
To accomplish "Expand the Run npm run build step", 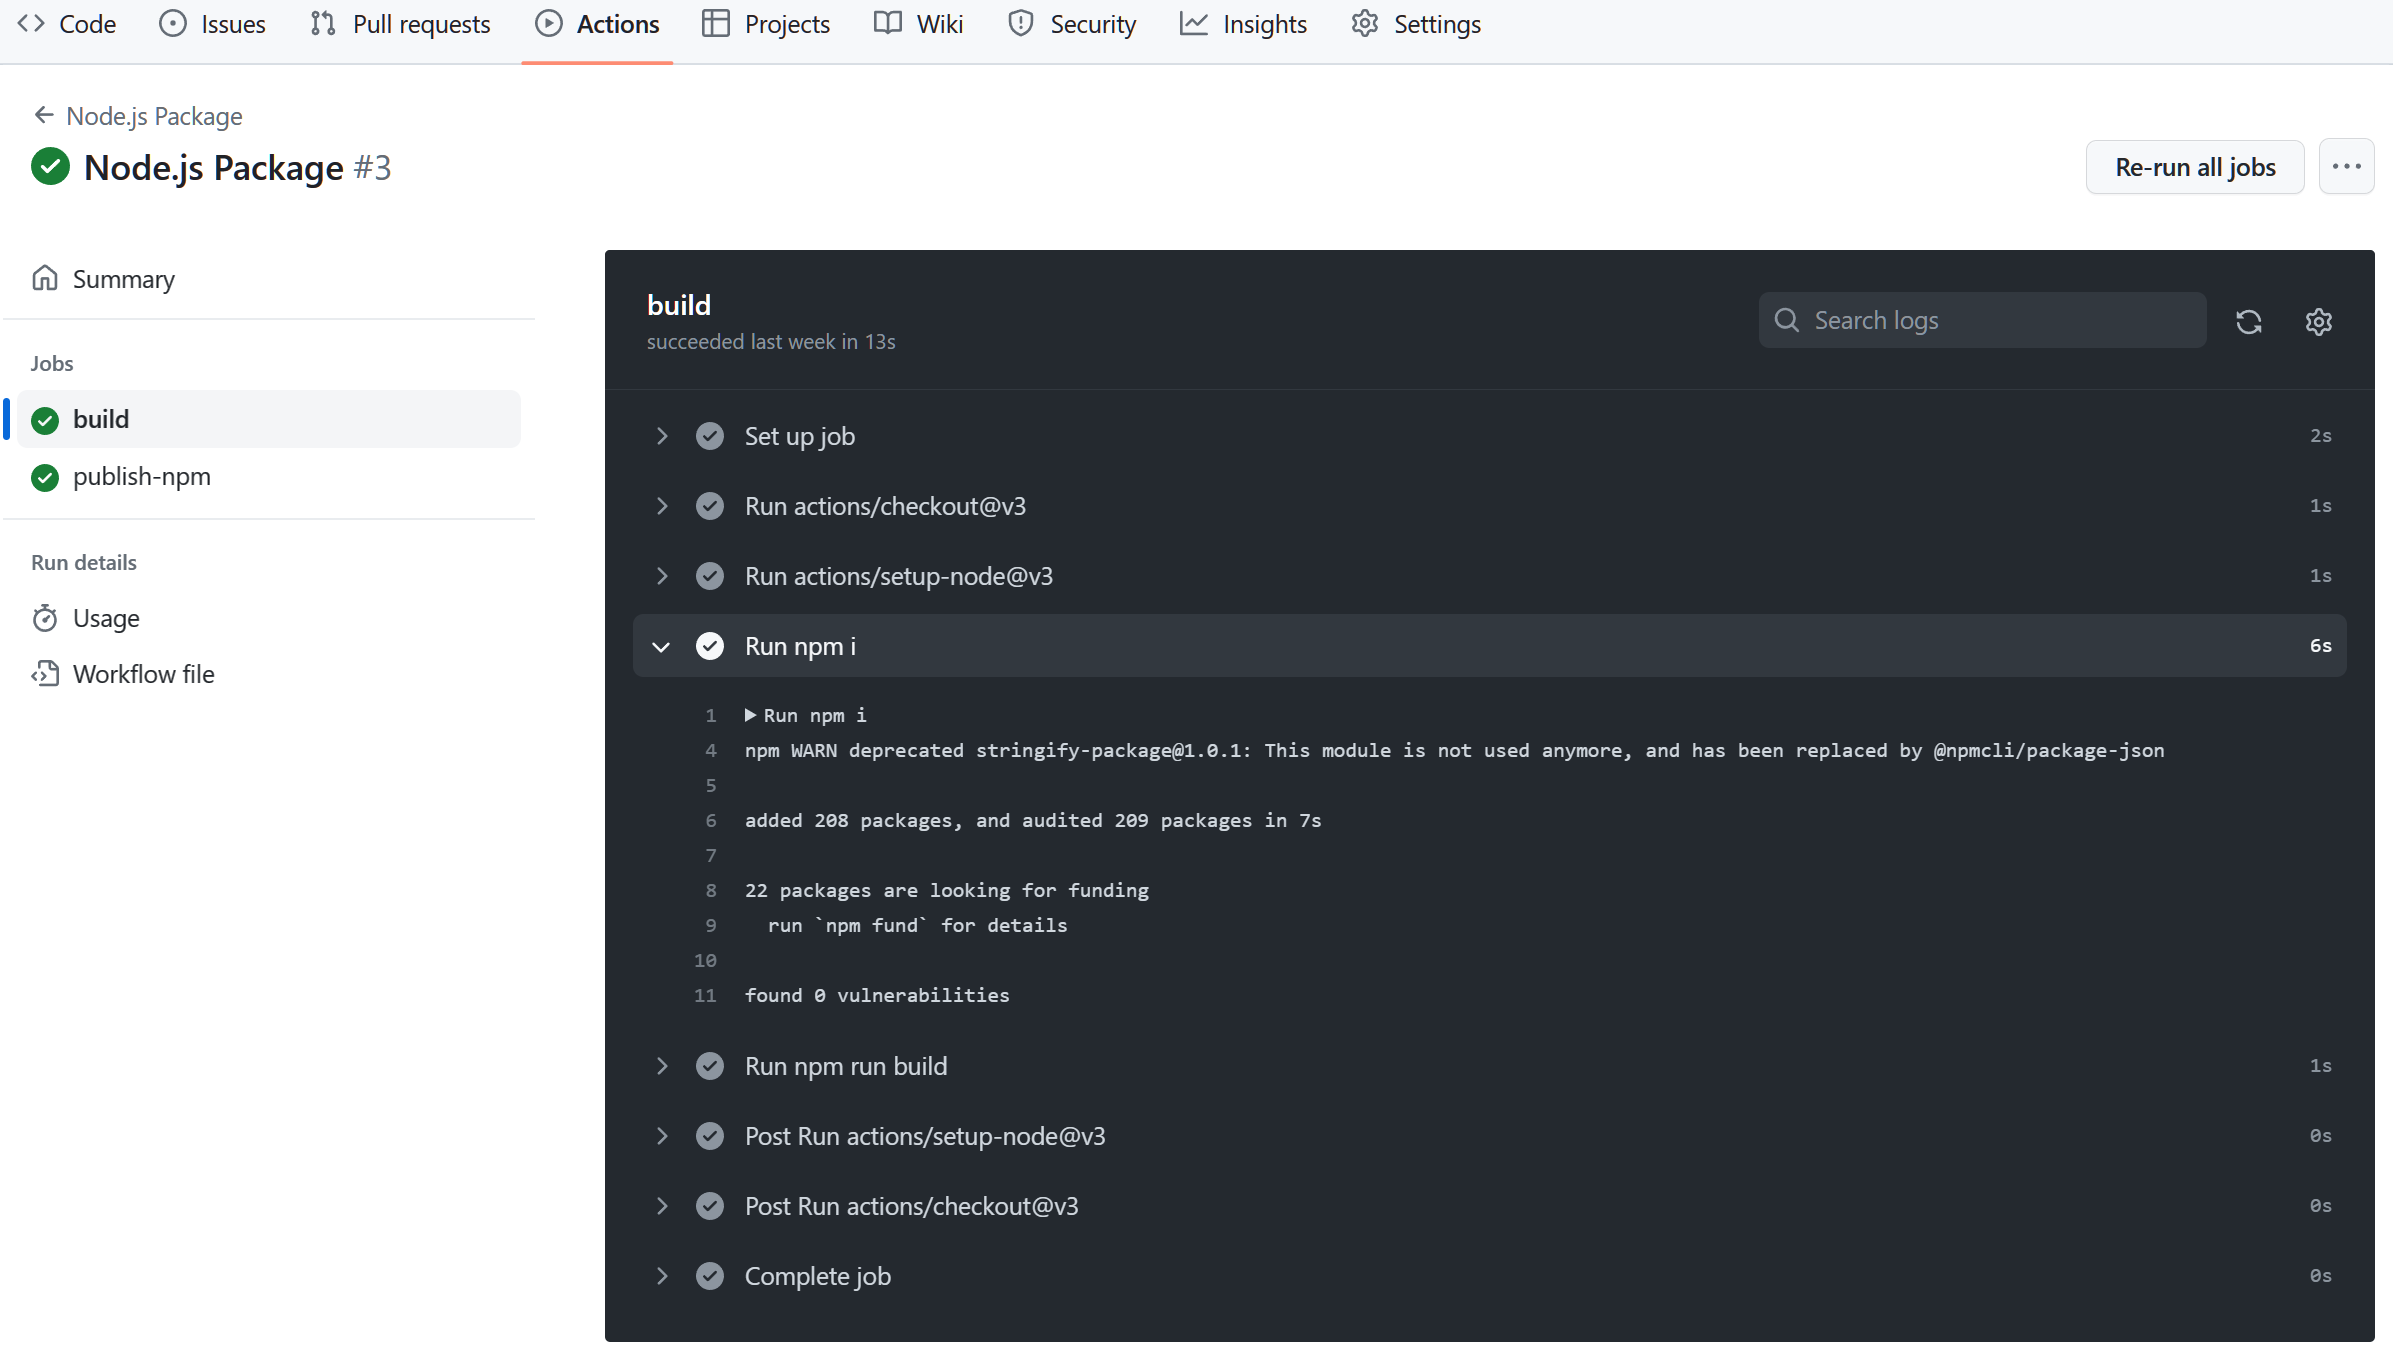I will tap(661, 1066).
